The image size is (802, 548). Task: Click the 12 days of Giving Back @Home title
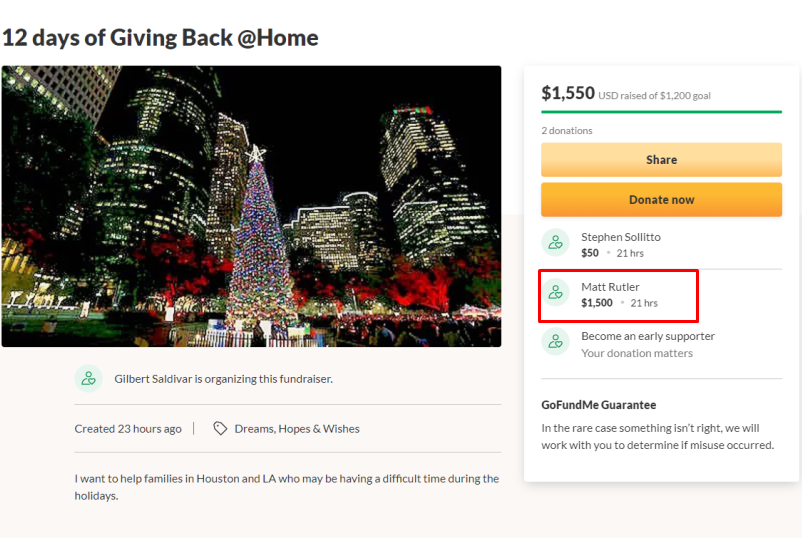tap(160, 38)
